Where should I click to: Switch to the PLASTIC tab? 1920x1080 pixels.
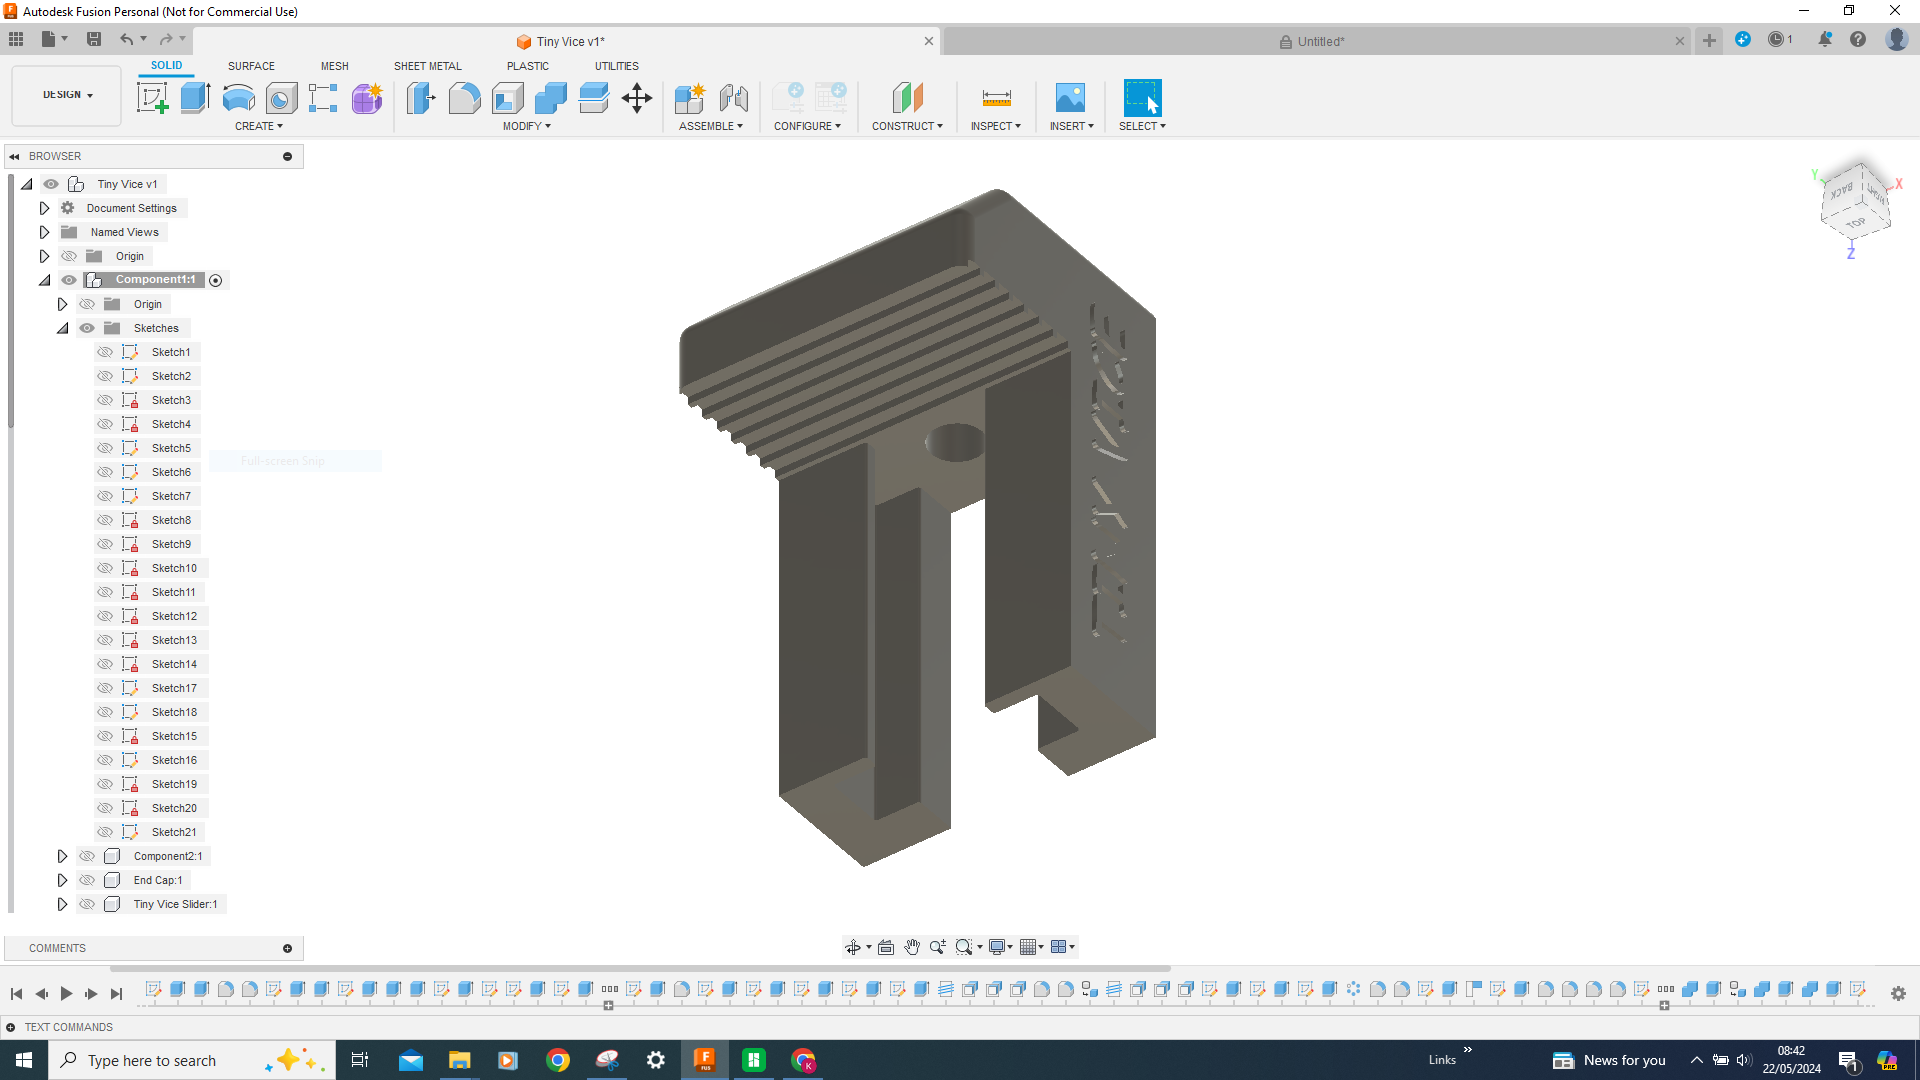(528, 66)
